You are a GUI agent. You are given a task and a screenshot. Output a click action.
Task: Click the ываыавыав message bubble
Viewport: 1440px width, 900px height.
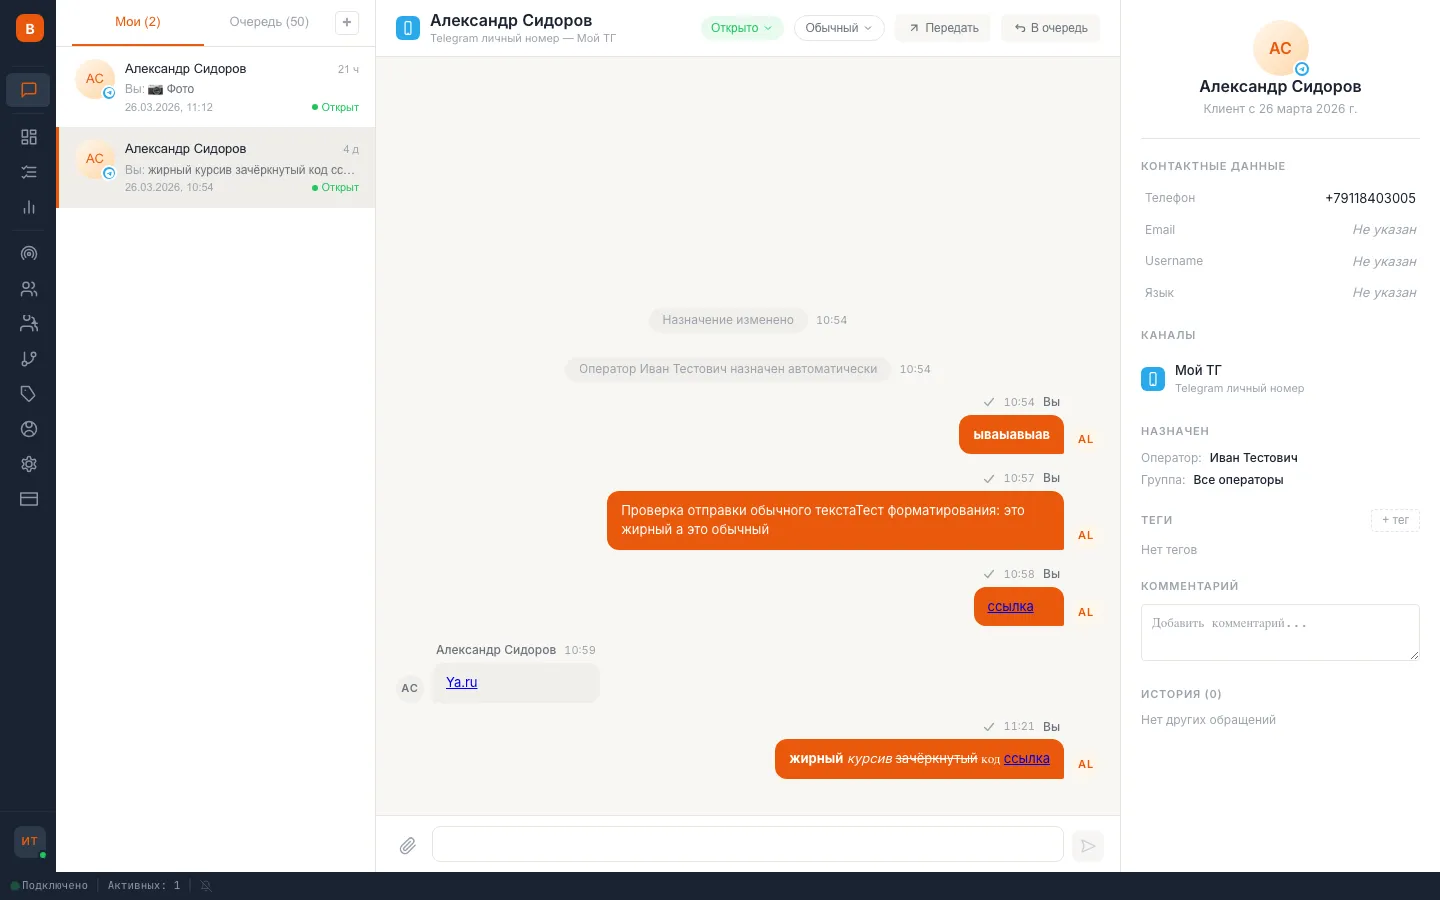click(x=1011, y=434)
